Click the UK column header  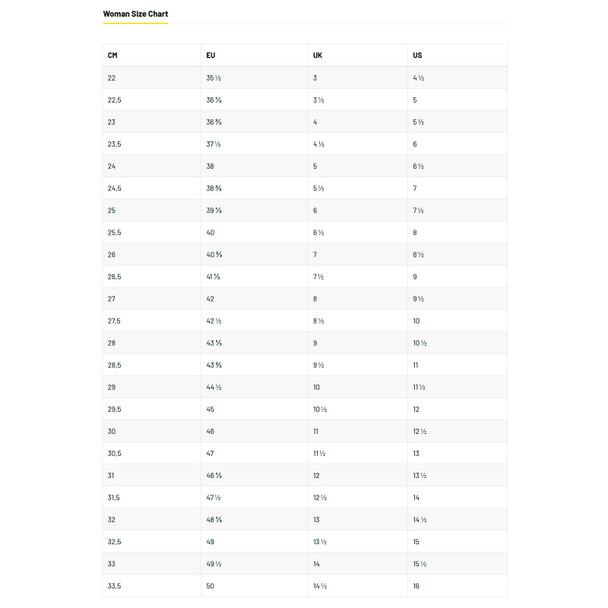317,55
